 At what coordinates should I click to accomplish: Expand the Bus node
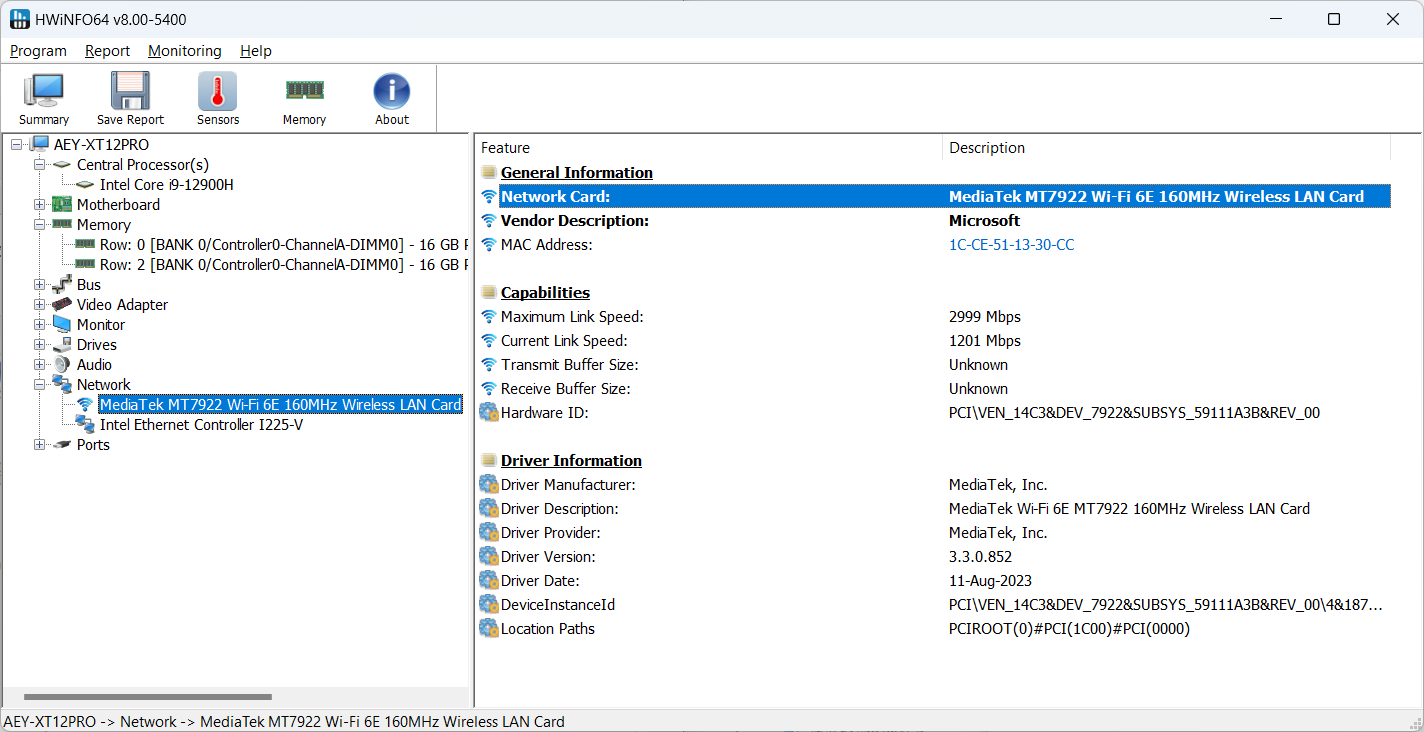tap(40, 285)
